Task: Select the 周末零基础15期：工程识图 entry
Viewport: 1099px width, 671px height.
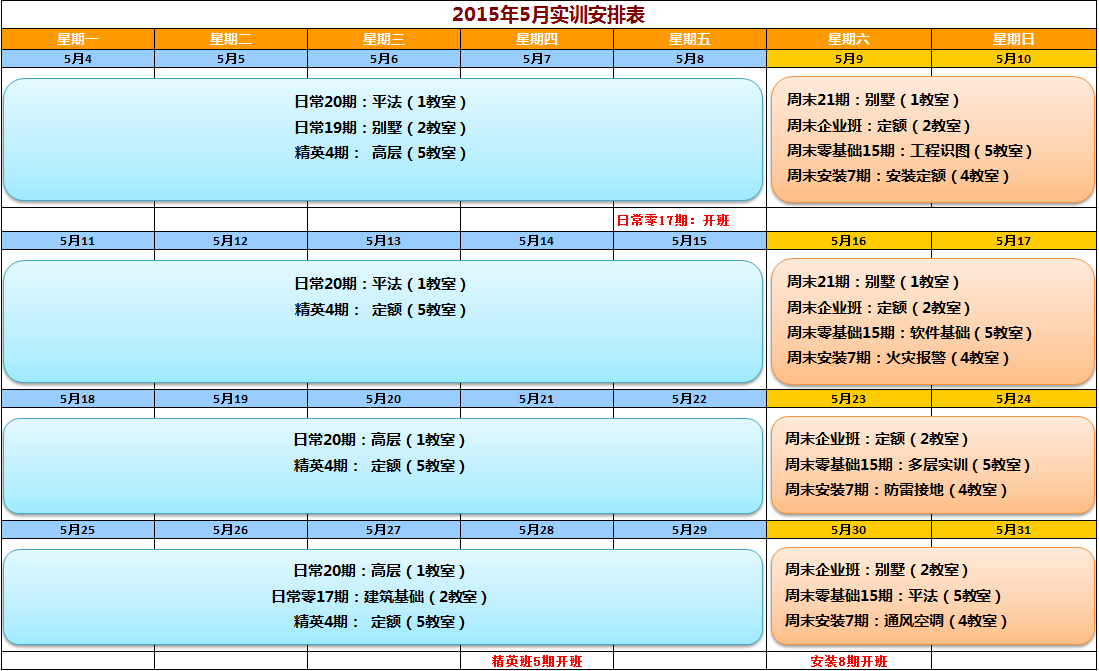Action: coord(909,151)
